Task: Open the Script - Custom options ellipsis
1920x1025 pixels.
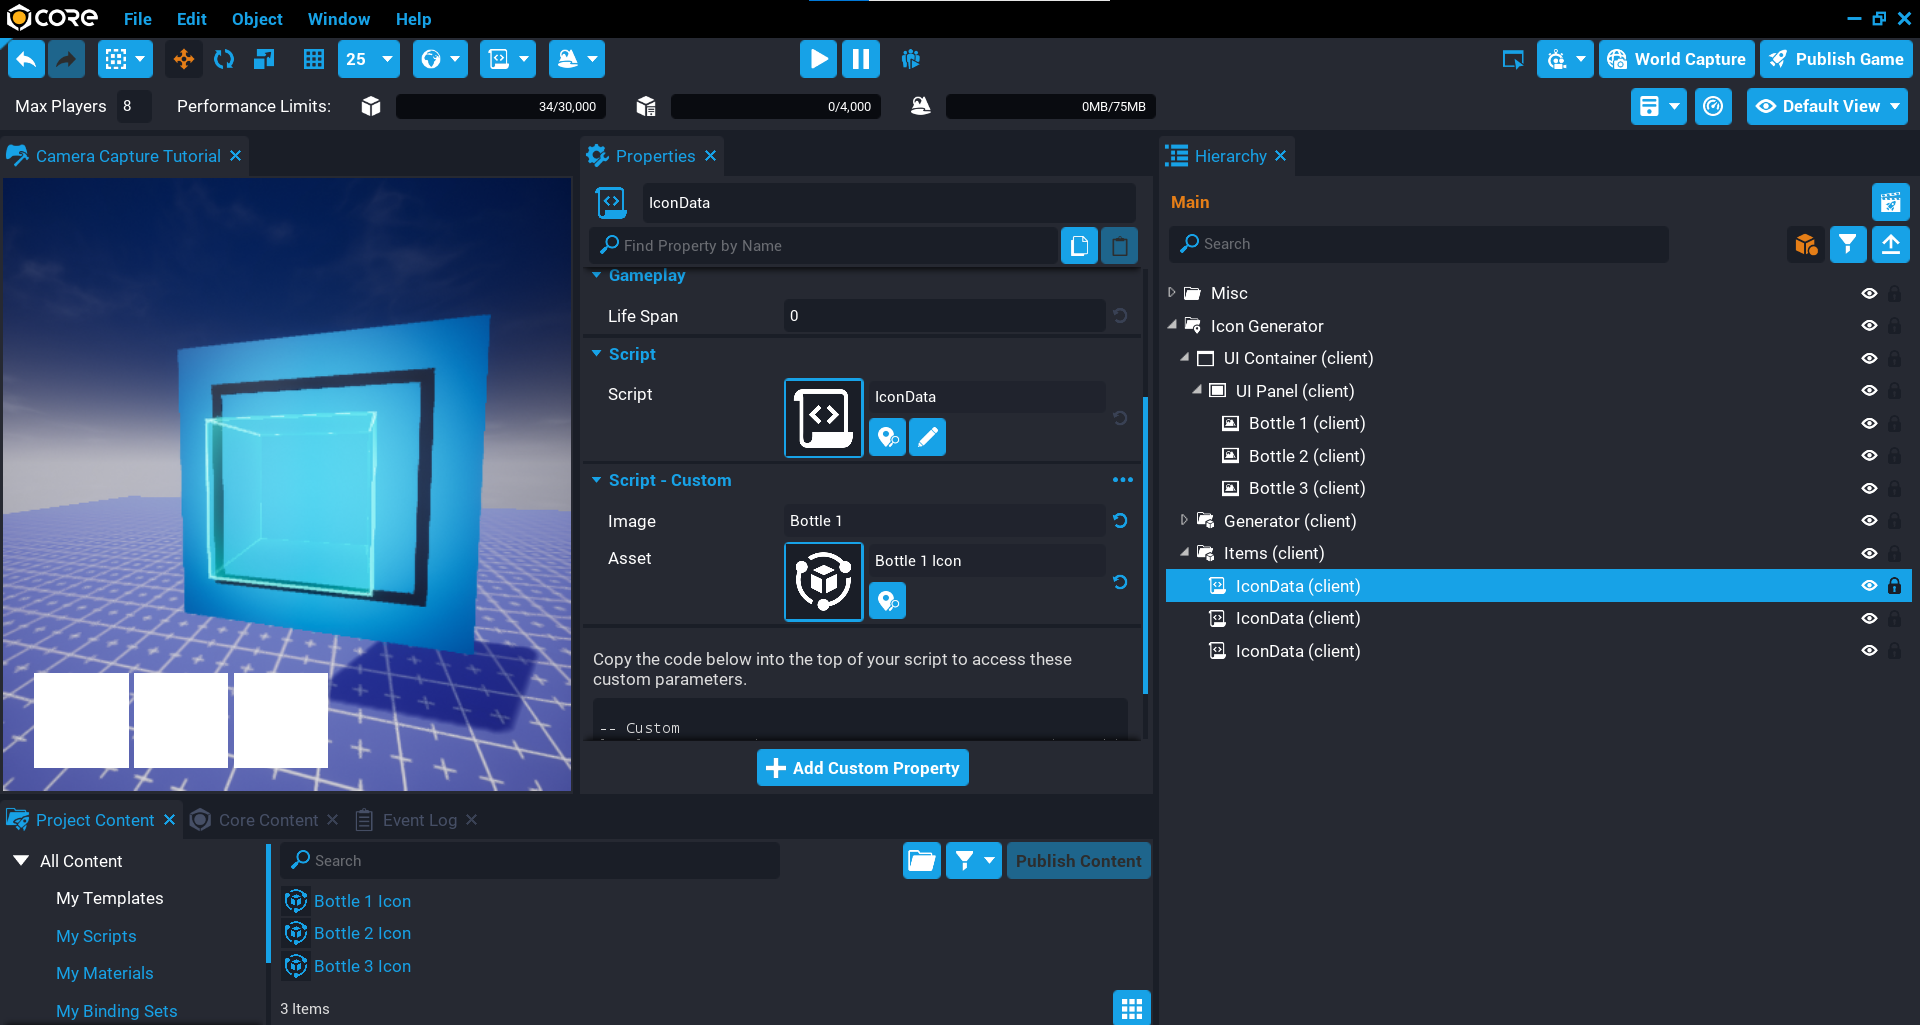Action: [1122, 480]
